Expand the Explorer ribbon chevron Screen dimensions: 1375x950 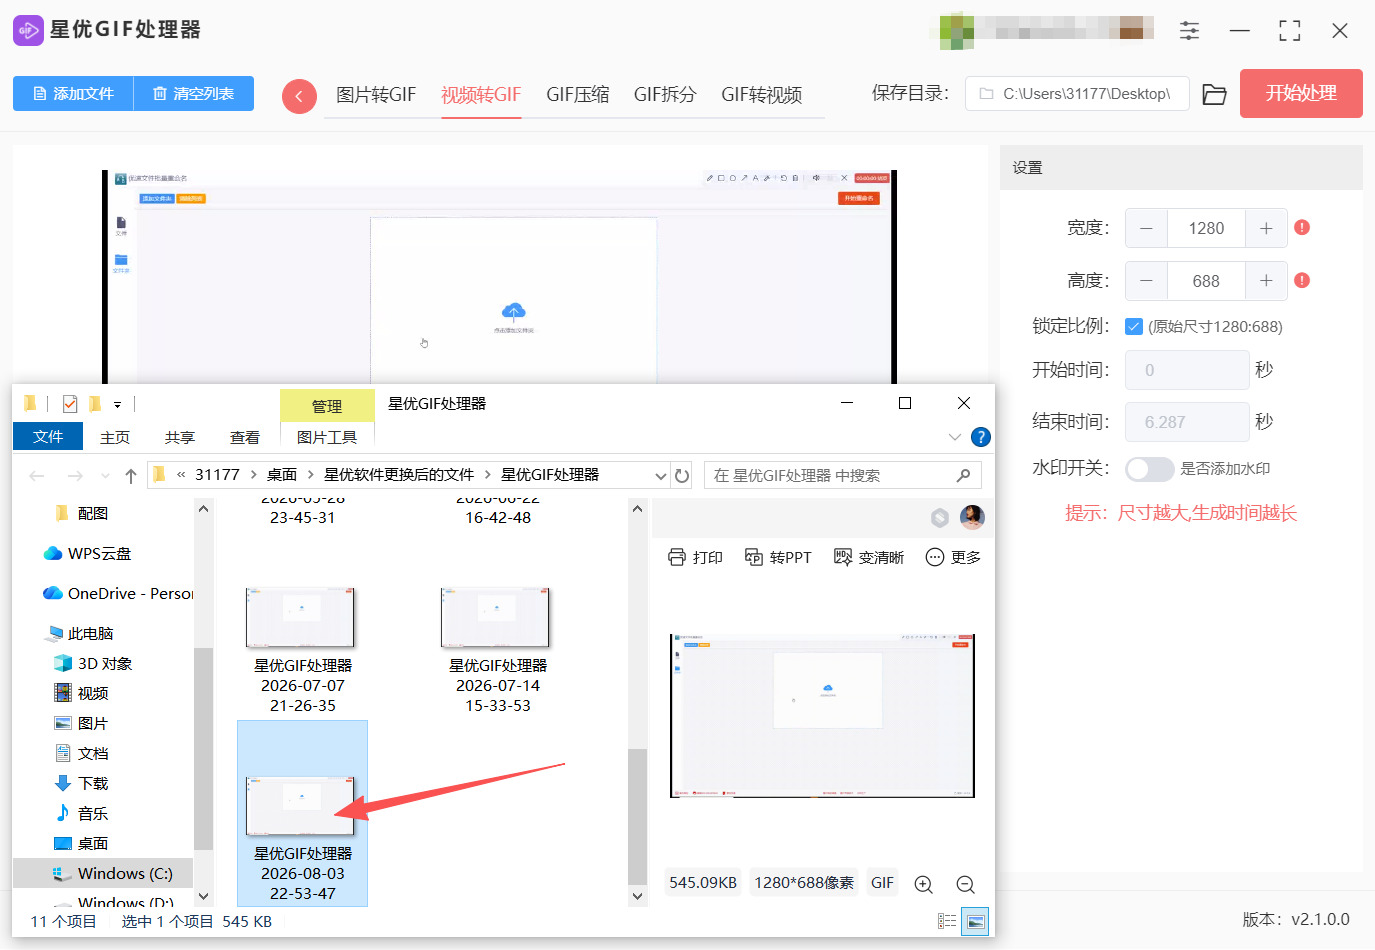pos(954,437)
